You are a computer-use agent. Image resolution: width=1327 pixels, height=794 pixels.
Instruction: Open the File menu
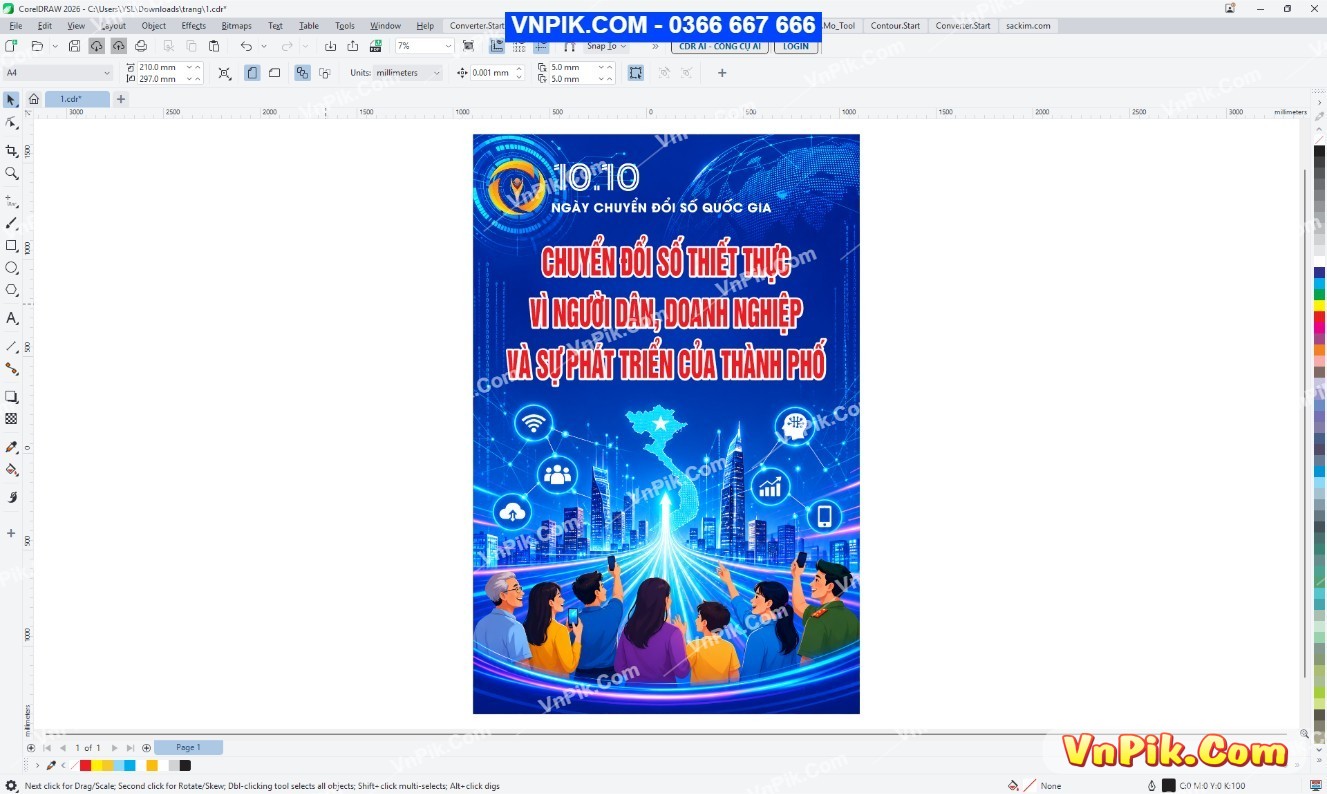click(15, 26)
